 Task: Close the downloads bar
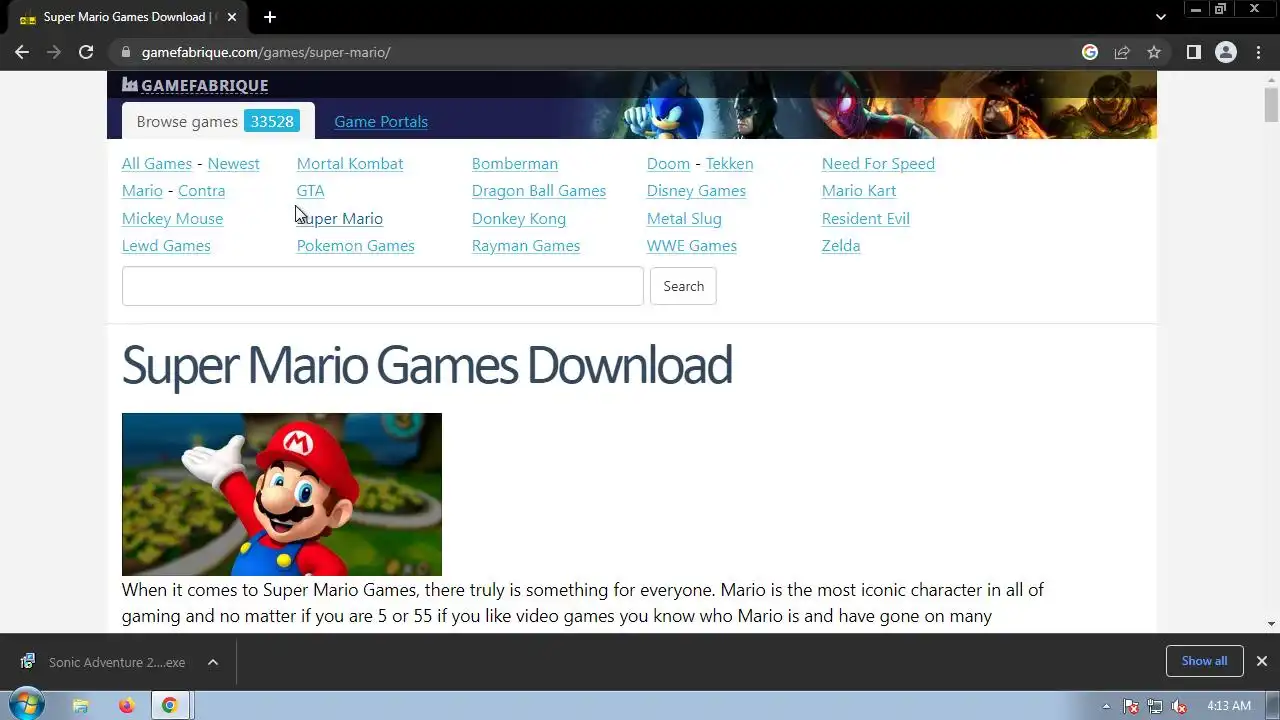click(1262, 661)
